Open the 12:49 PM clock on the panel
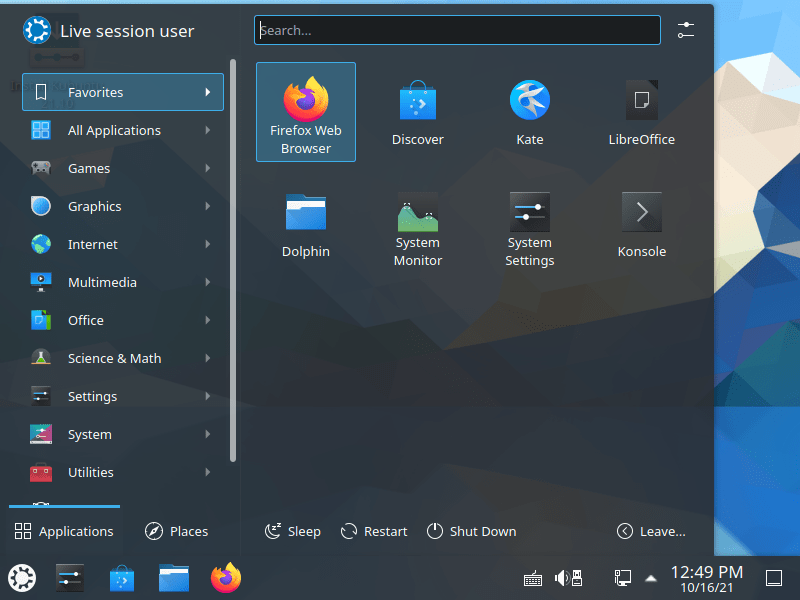800x600 pixels. [x=707, y=579]
